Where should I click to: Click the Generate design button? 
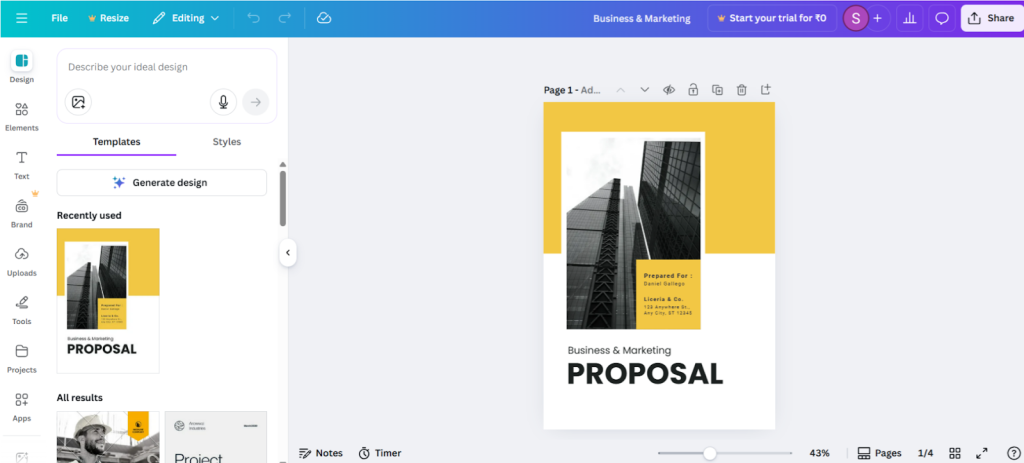pos(161,183)
